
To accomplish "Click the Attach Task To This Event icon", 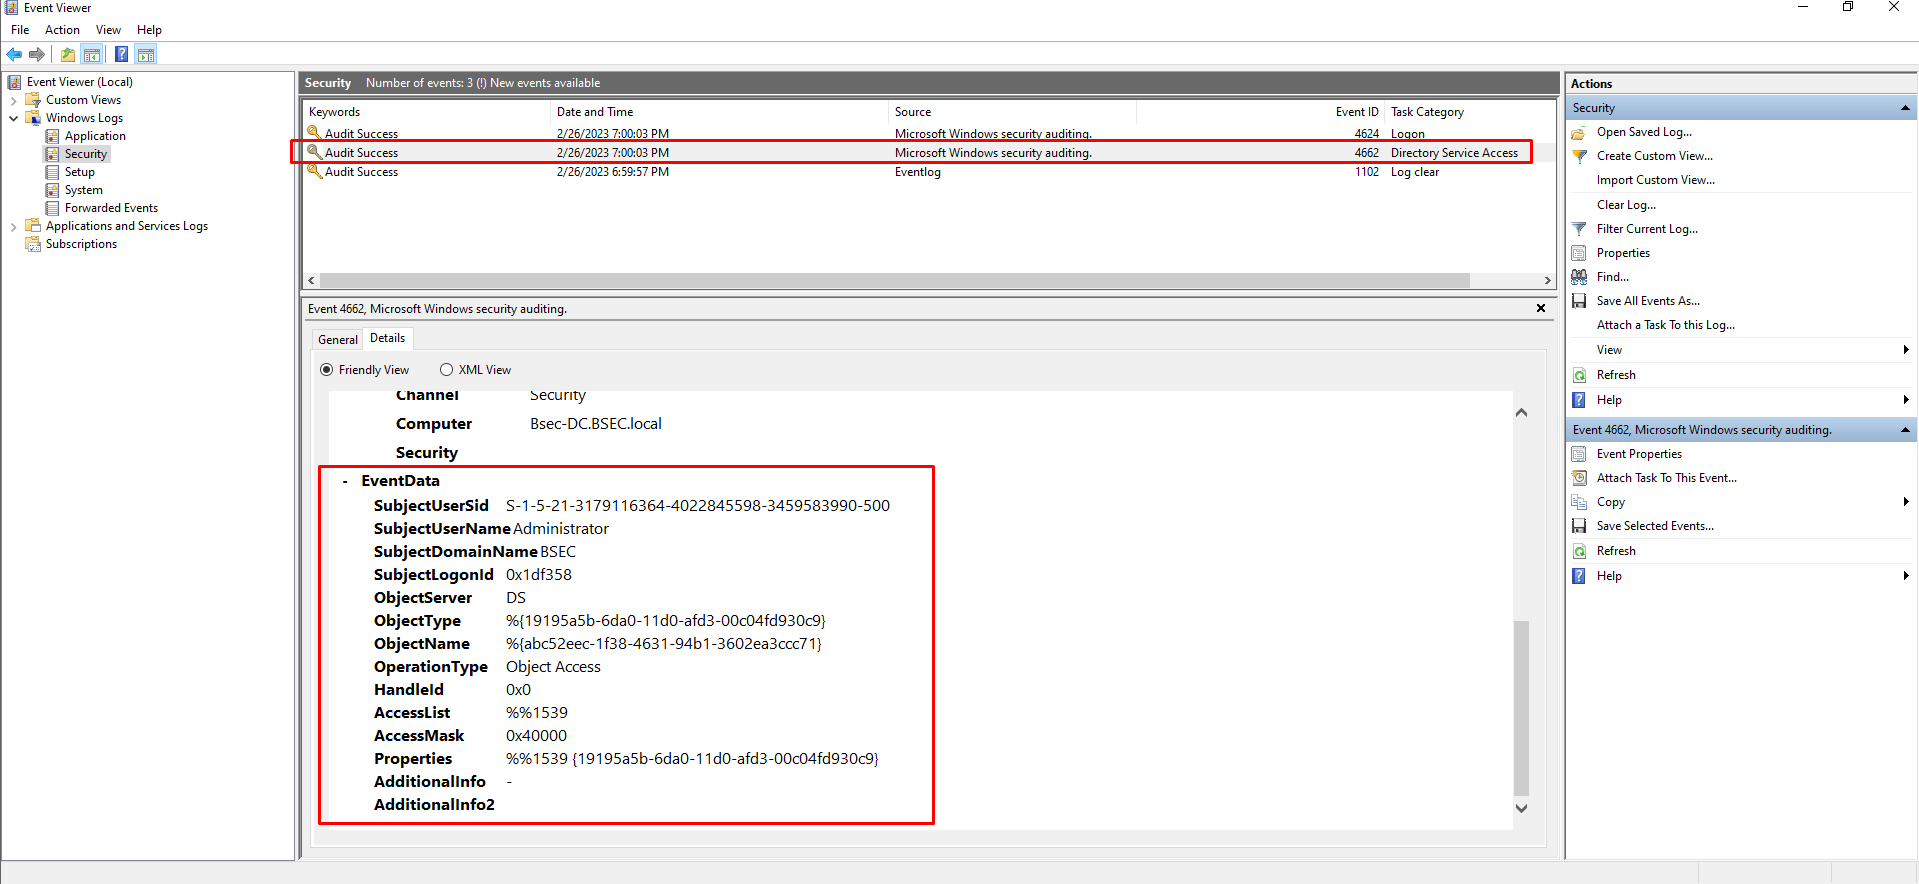I will point(1579,478).
